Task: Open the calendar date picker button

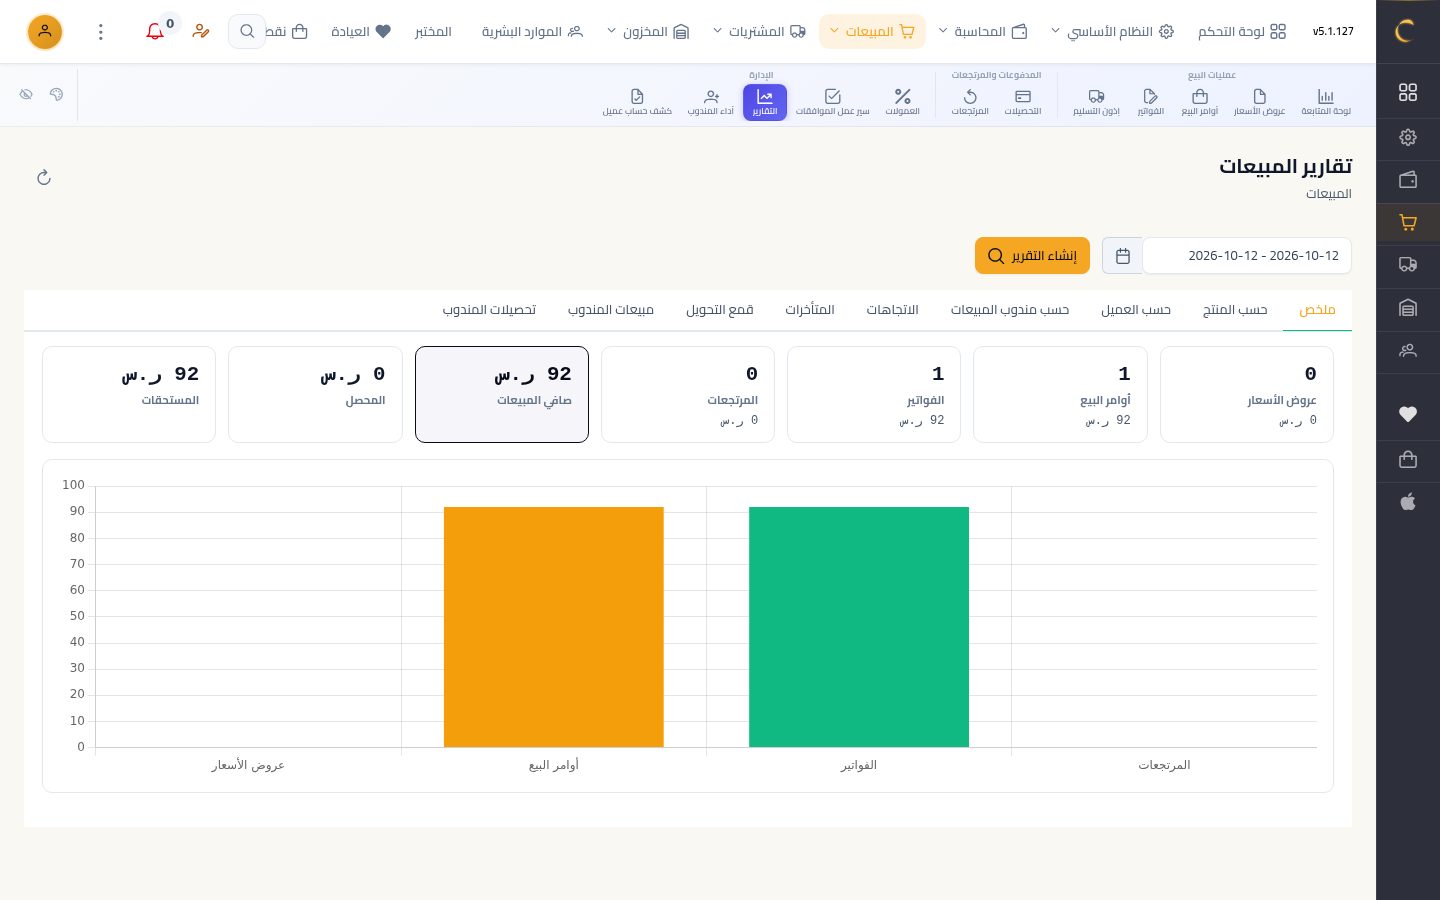Action: click(1122, 256)
